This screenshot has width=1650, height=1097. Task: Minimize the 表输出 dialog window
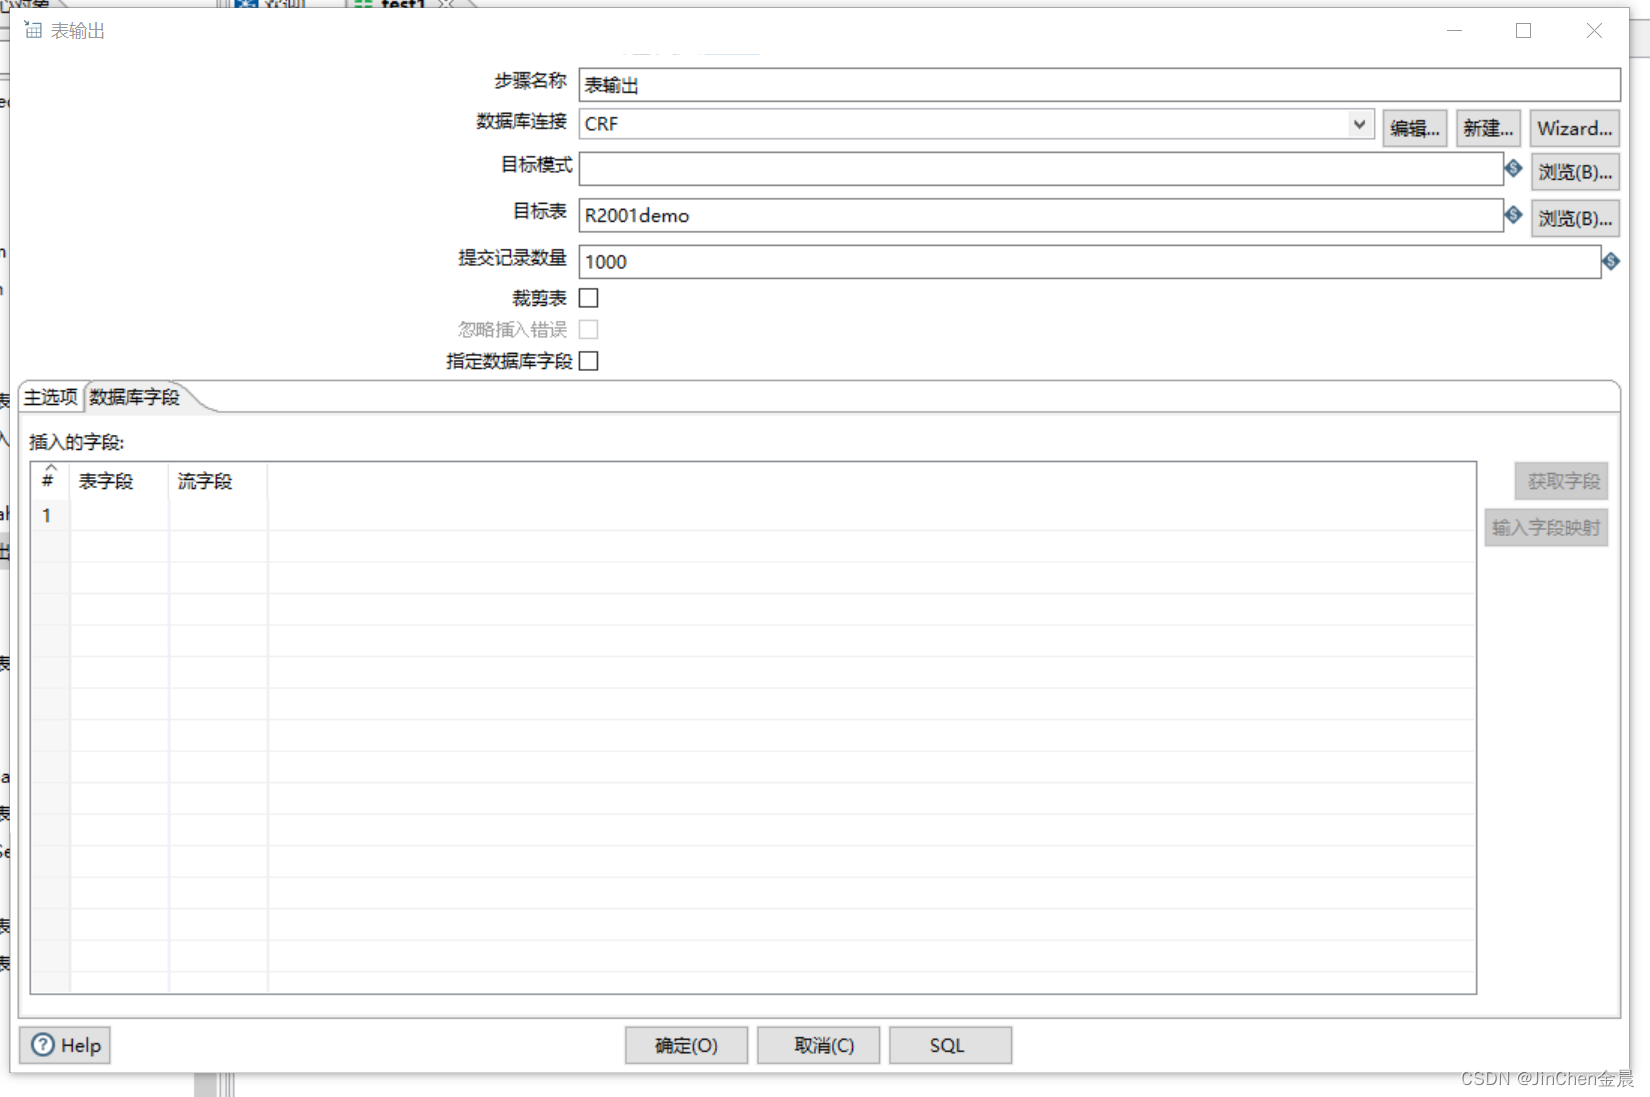tap(1454, 30)
